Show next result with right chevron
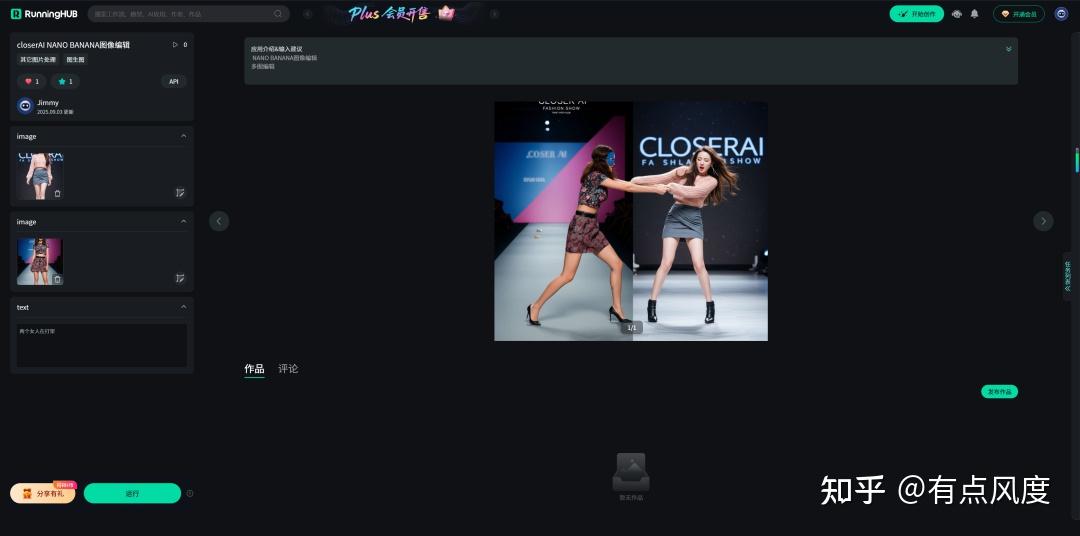1080x536 pixels. [1043, 221]
